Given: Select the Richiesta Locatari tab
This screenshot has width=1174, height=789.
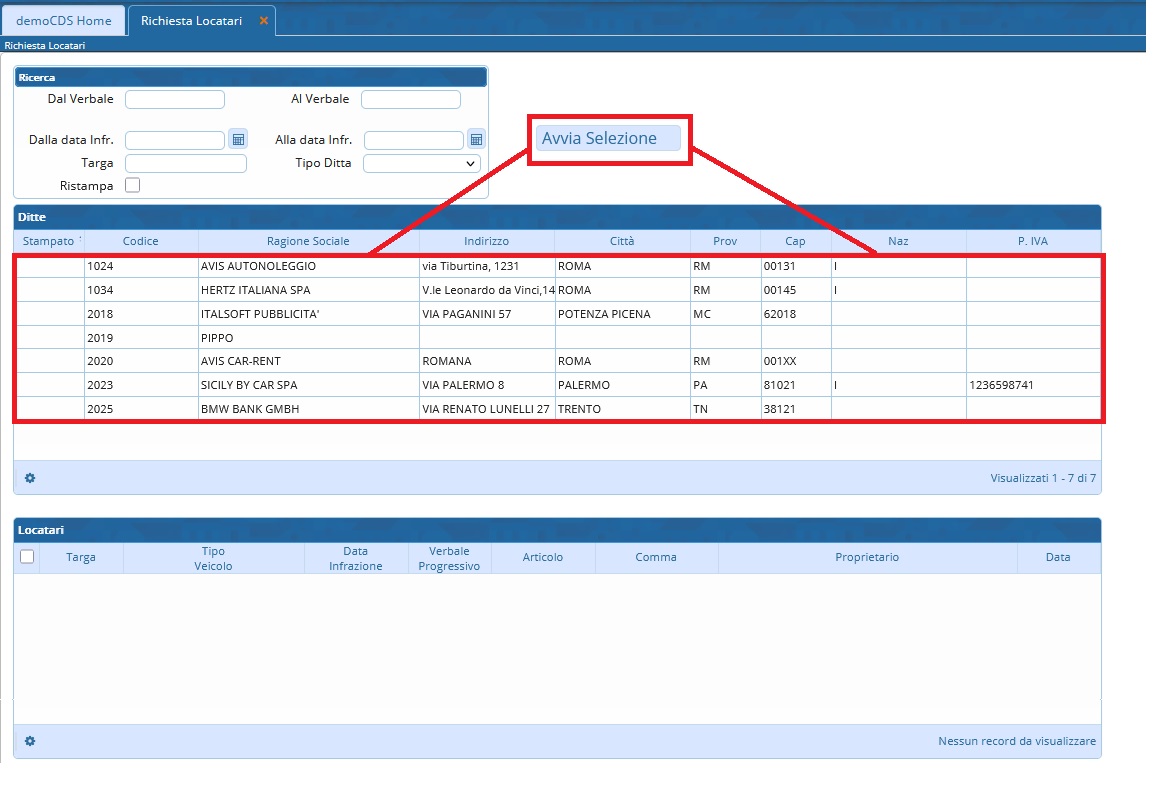Looking at the screenshot, I should [191, 21].
